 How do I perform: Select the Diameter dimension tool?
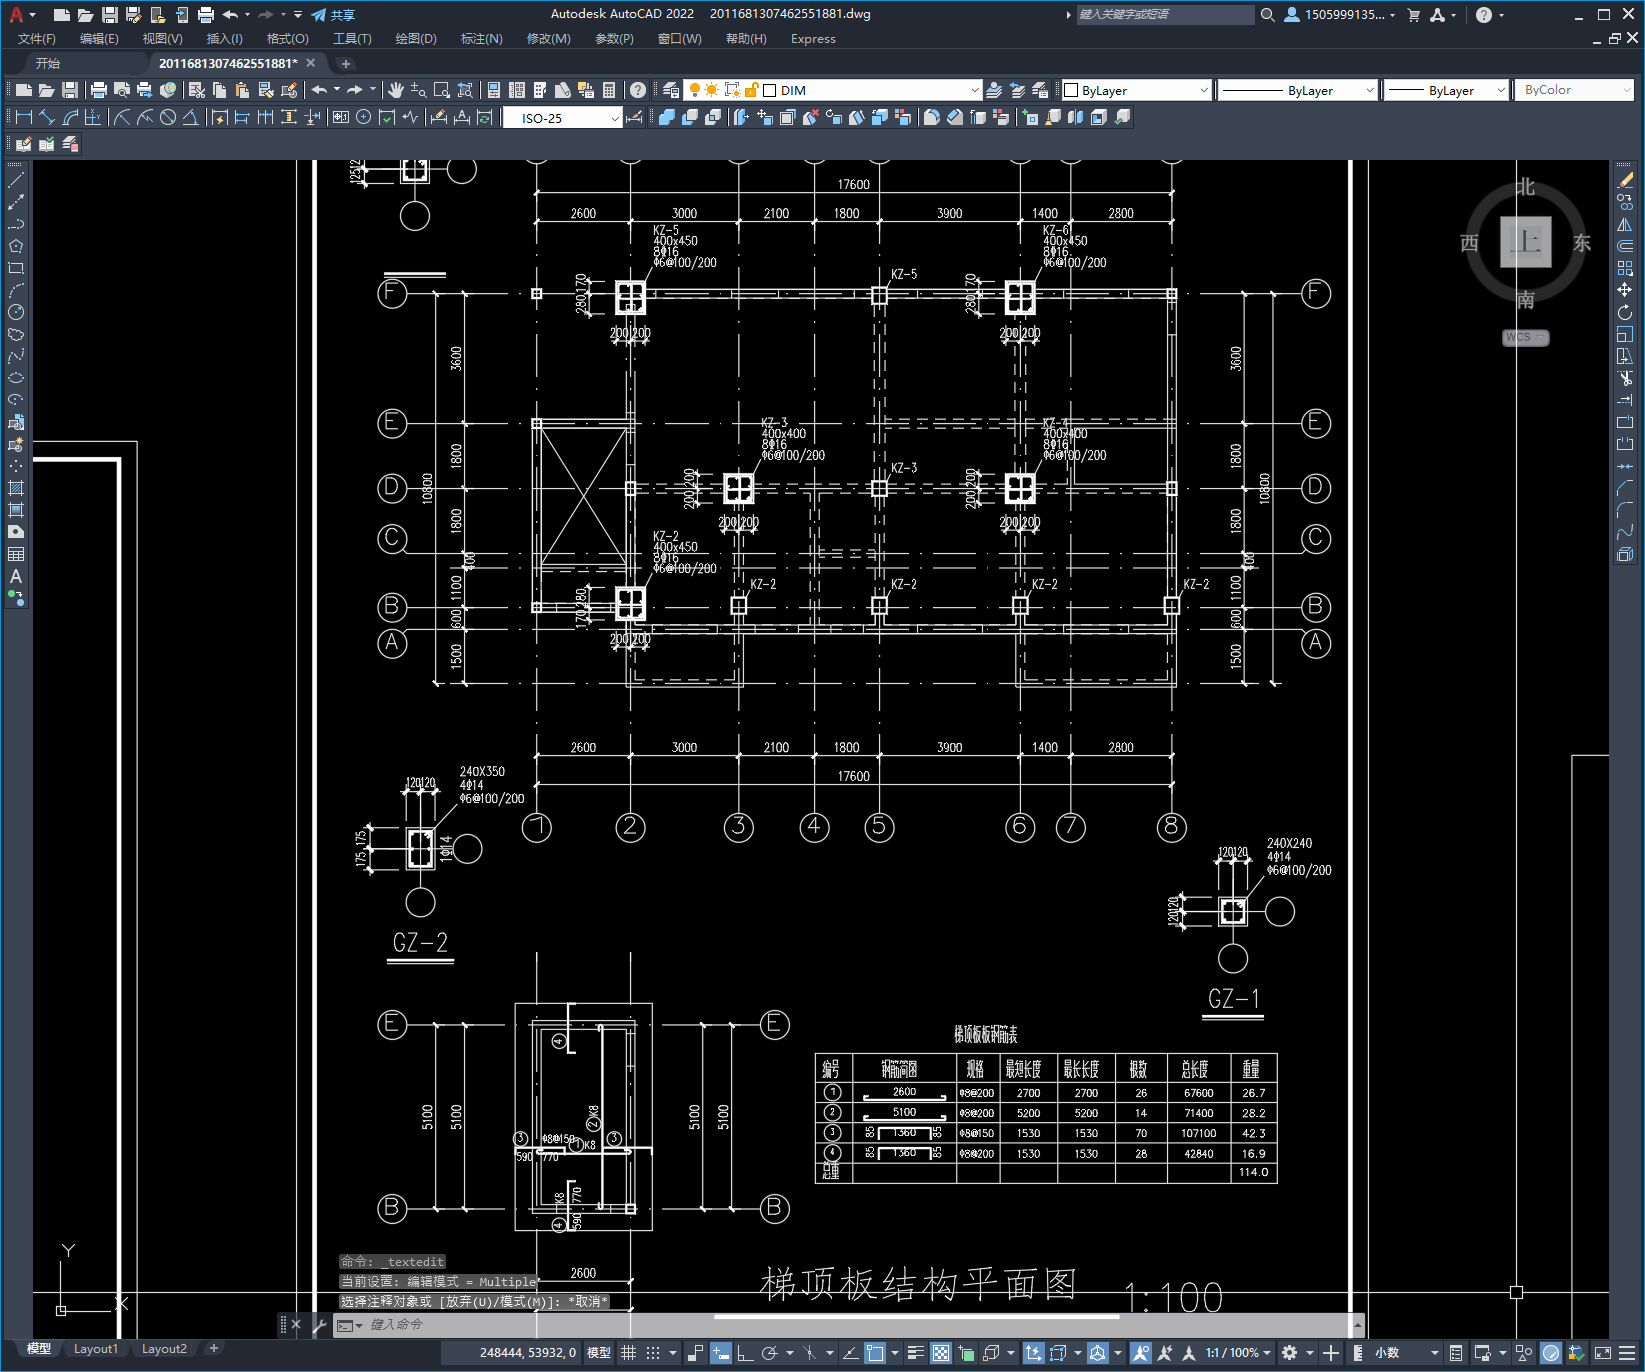(168, 117)
